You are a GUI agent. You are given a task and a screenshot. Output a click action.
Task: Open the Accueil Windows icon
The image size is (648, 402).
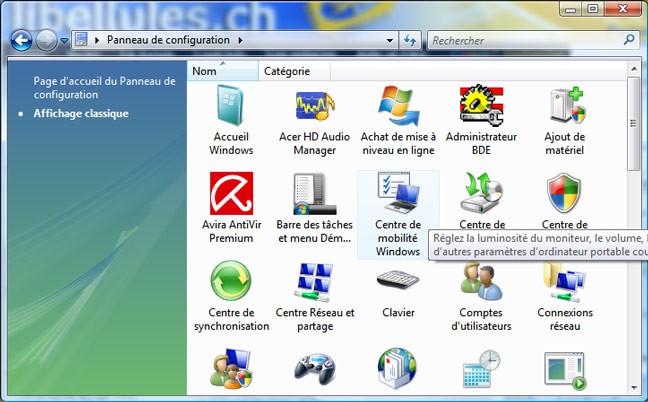pyautogui.click(x=231, y=106)
